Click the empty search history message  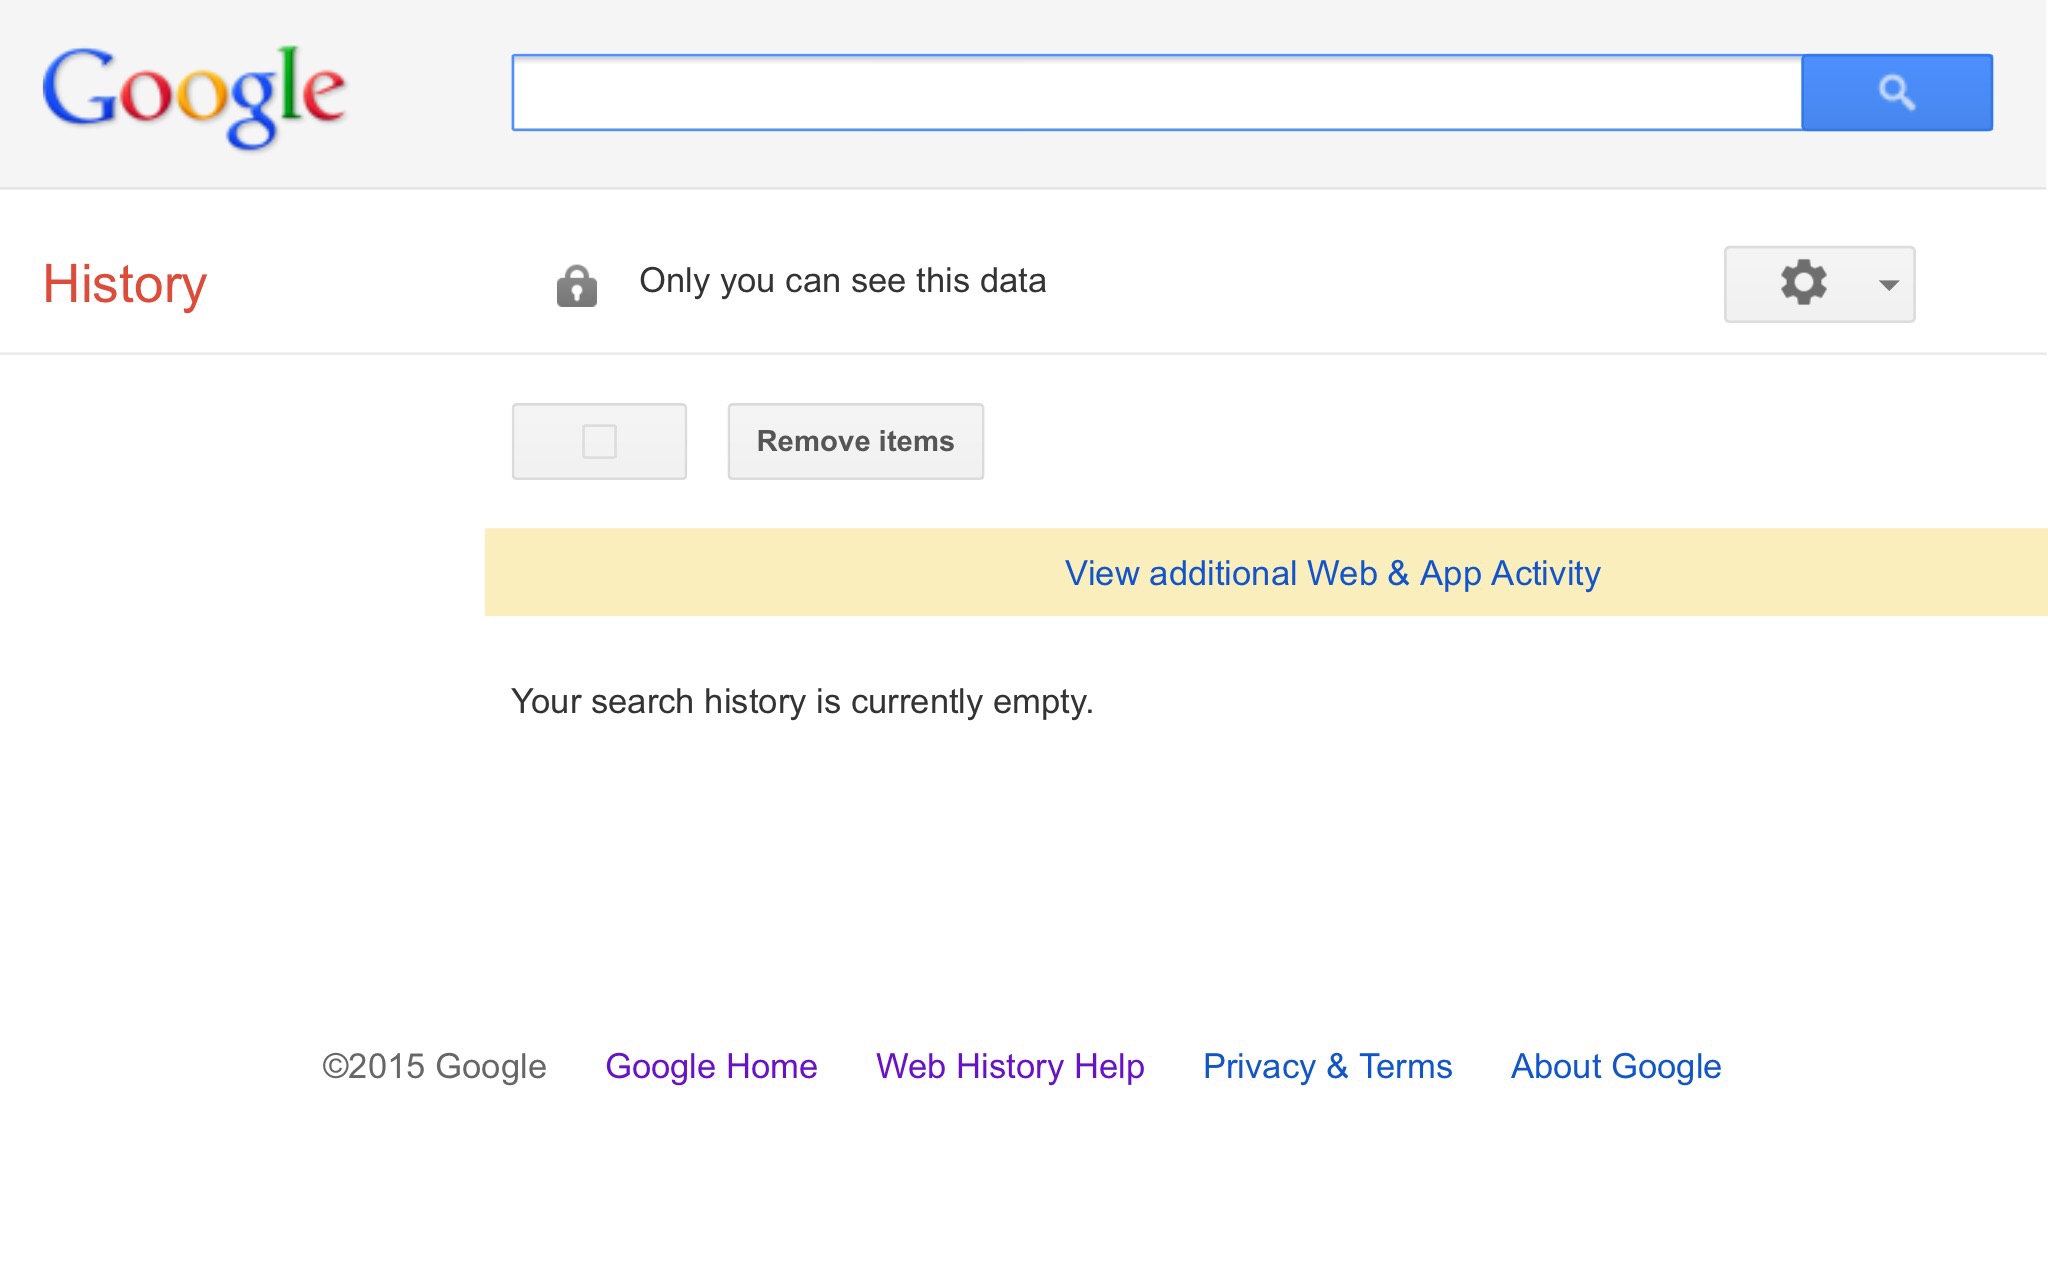point(802,702)
